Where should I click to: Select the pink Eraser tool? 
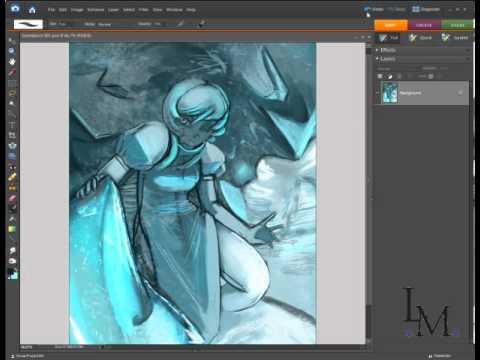point(12,198)
